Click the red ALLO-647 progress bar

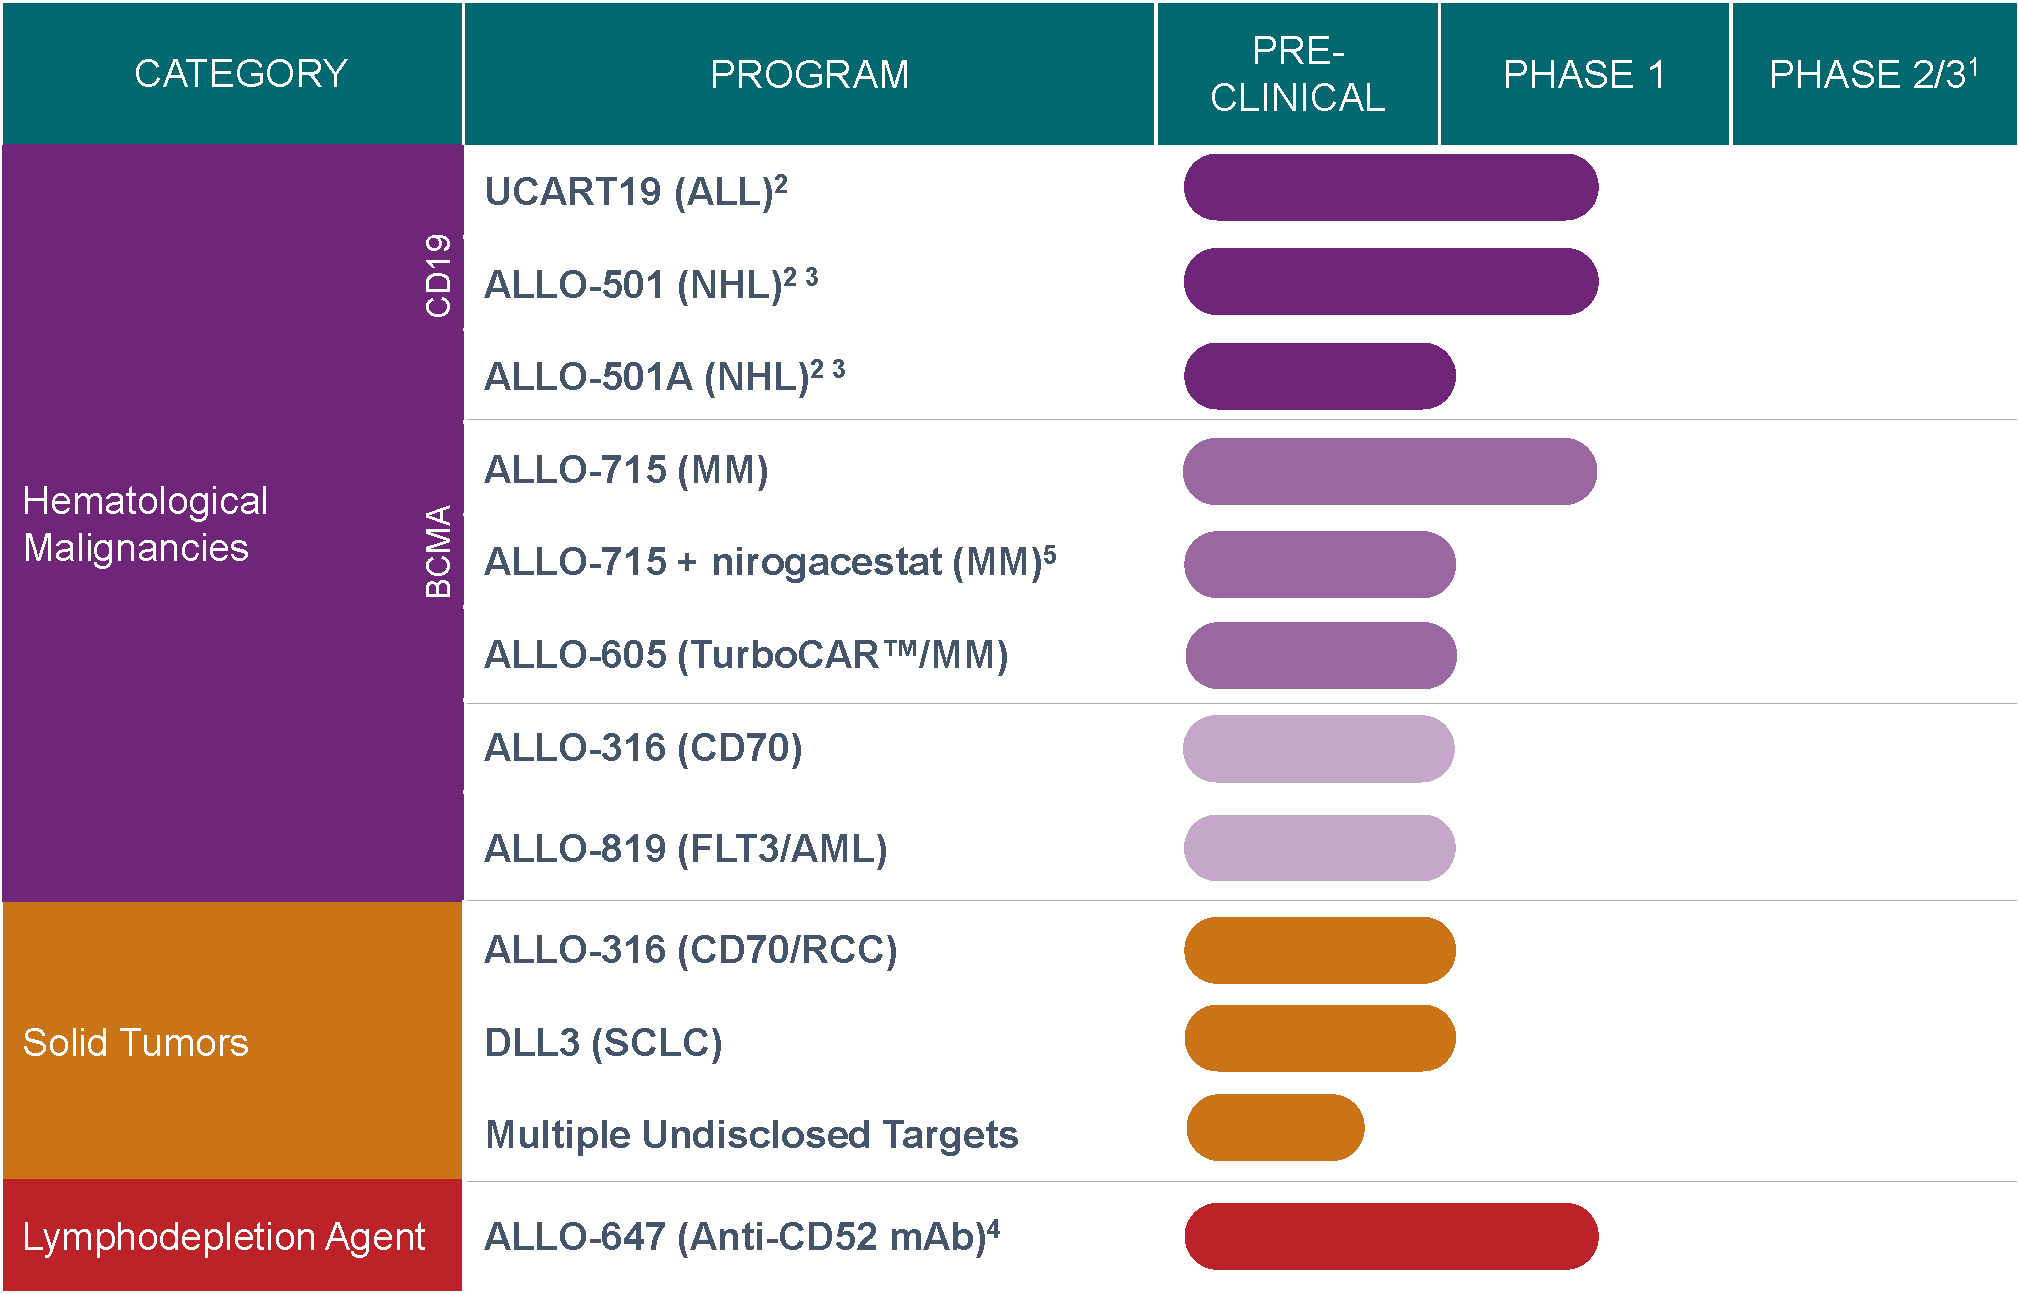[x=1391, y=1237]
